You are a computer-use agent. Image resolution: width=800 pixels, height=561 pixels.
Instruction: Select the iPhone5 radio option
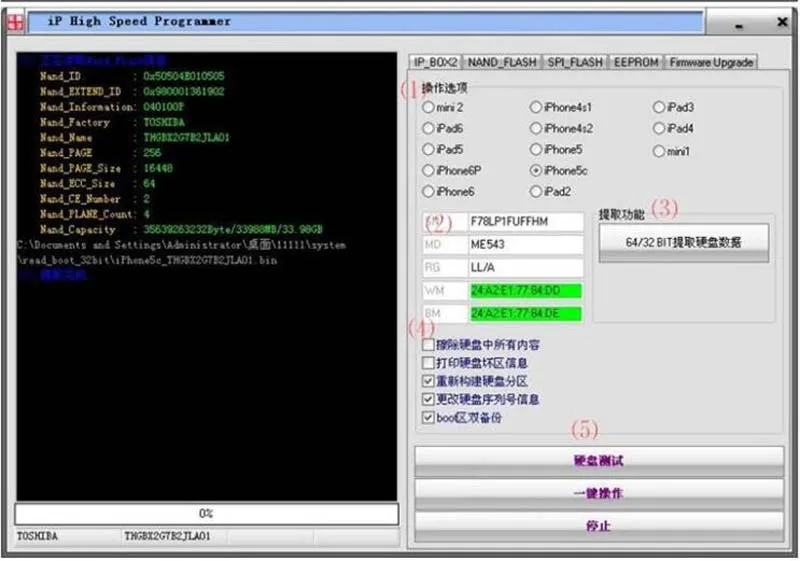[x=556, y=150]
